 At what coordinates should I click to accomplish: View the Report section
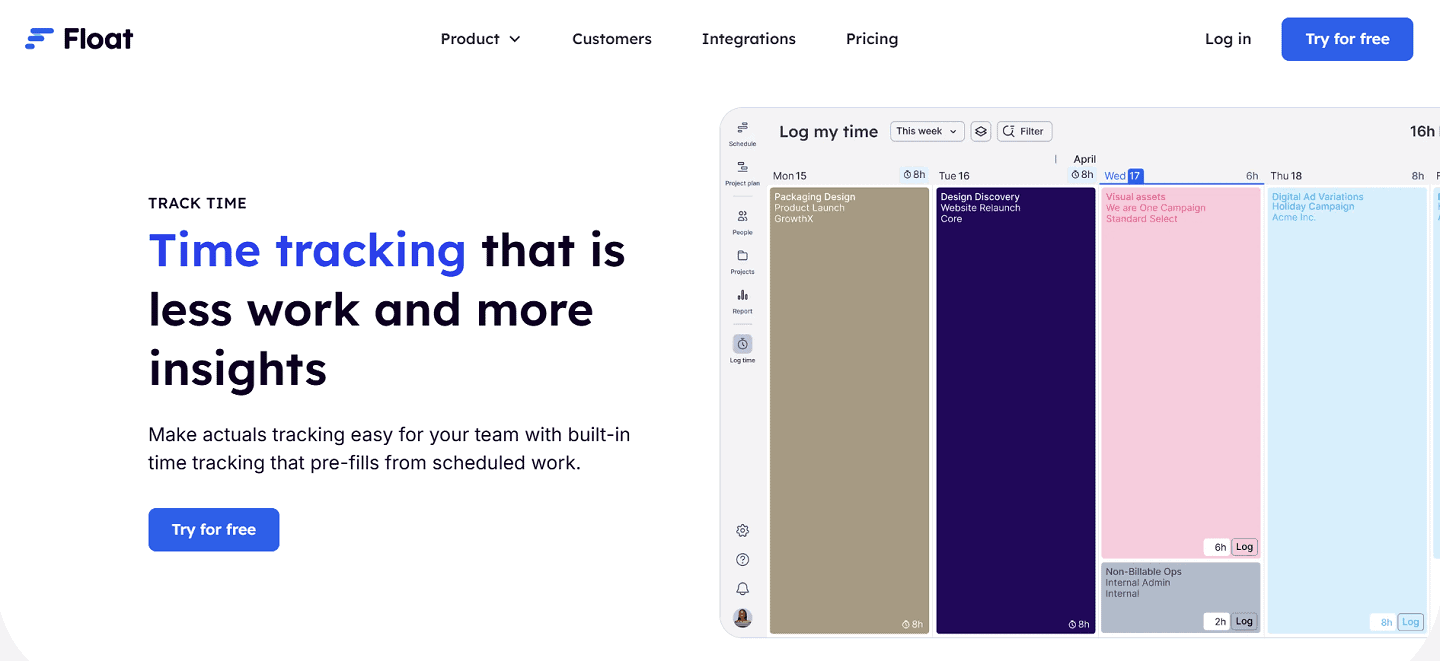[x=742, y=298]
